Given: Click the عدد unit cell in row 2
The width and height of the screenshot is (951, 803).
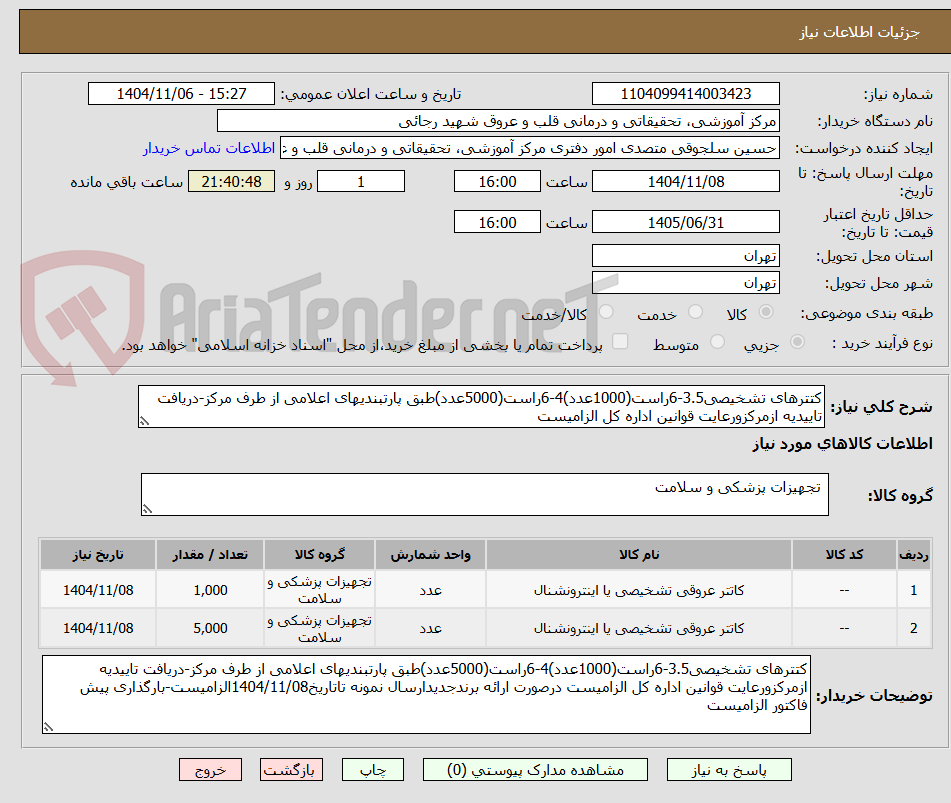Looking at the screenshot, I should [x=430, y=628].
